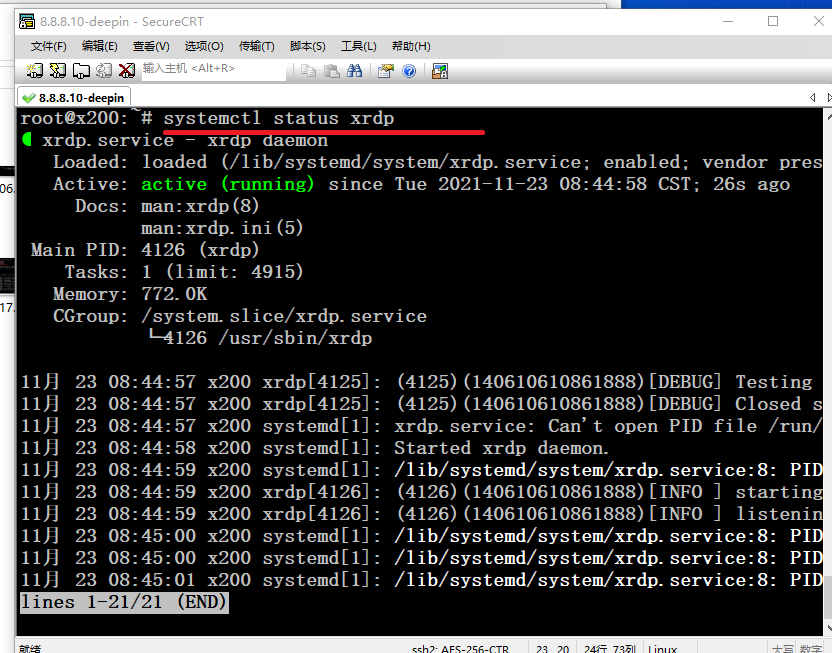Click the Find binoculars icon
The width and height of the screenshot is (832, 653).
click(x=354, y=71)
